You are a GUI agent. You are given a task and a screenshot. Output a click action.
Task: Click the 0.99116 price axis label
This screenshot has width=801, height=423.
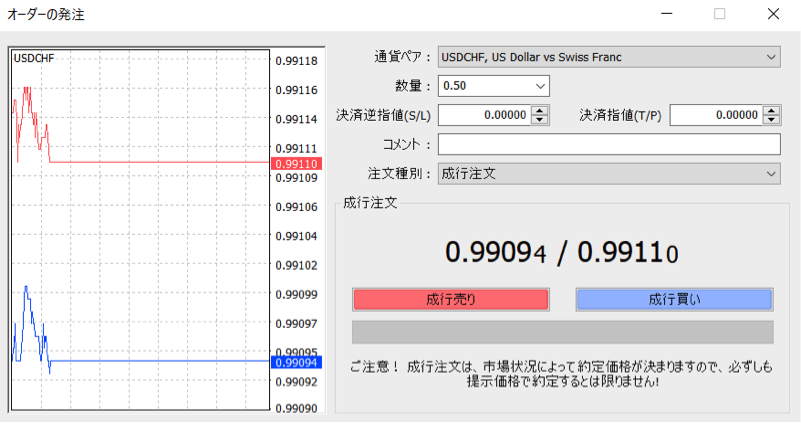(296, 90)
